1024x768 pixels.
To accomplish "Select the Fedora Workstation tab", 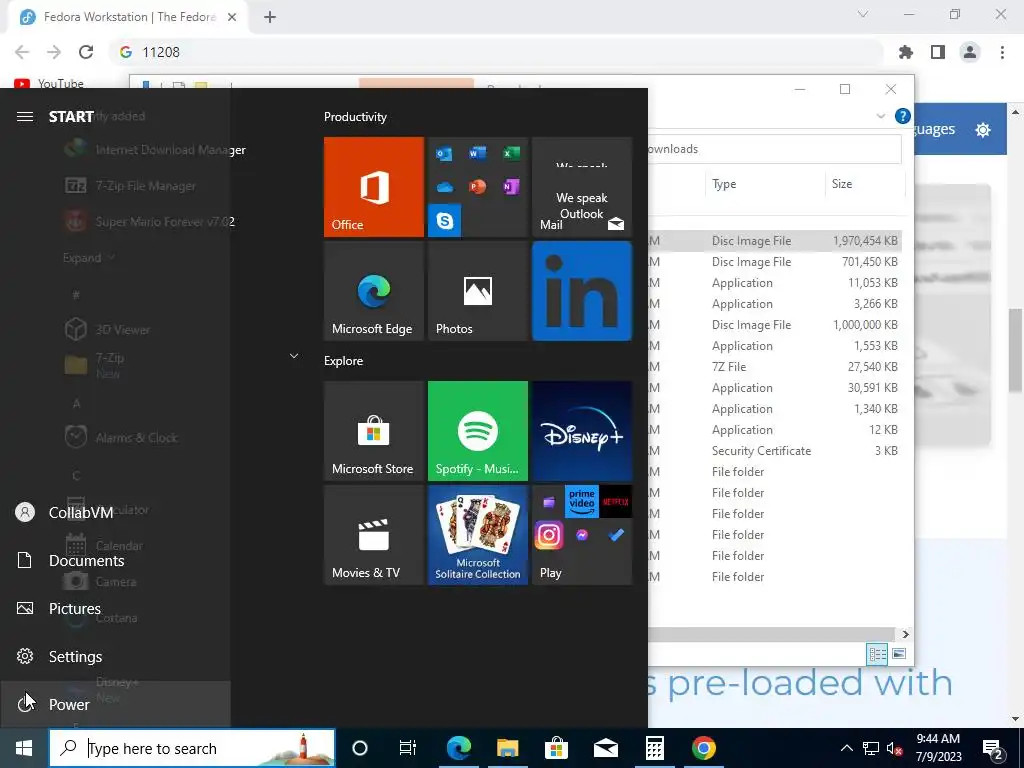I will 127,17.
